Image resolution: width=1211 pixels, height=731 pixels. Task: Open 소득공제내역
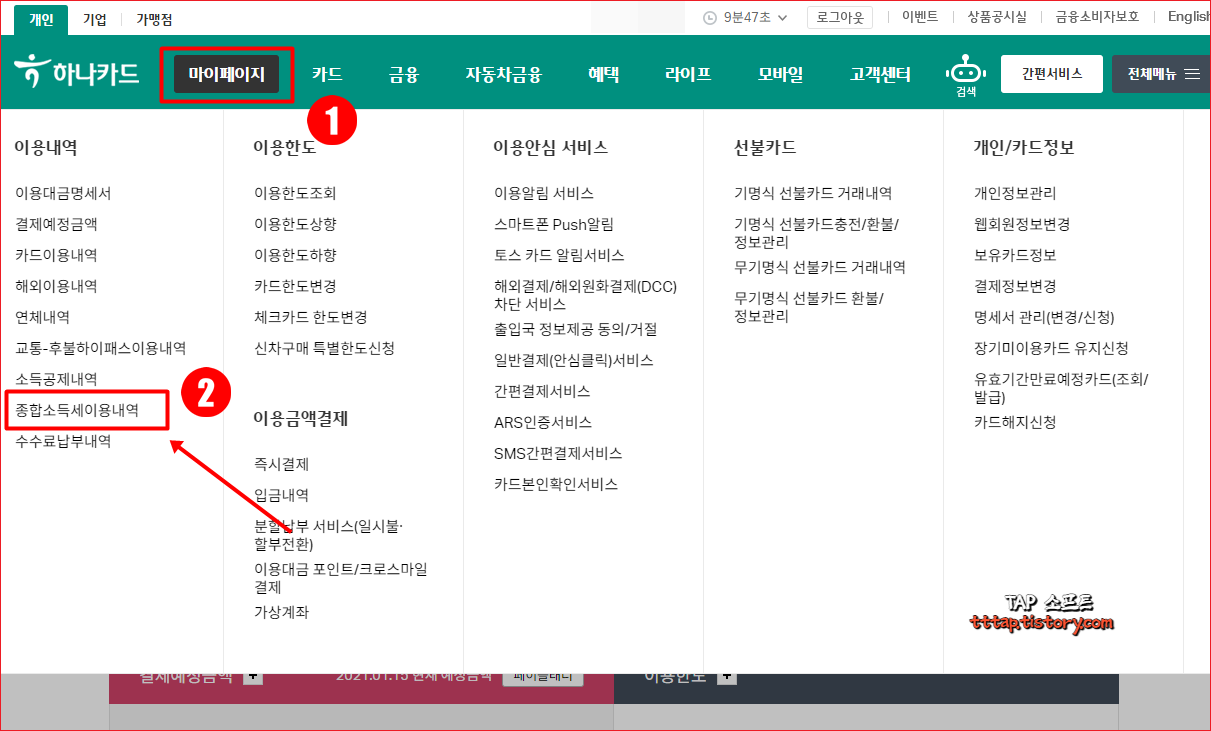[56, 379]
